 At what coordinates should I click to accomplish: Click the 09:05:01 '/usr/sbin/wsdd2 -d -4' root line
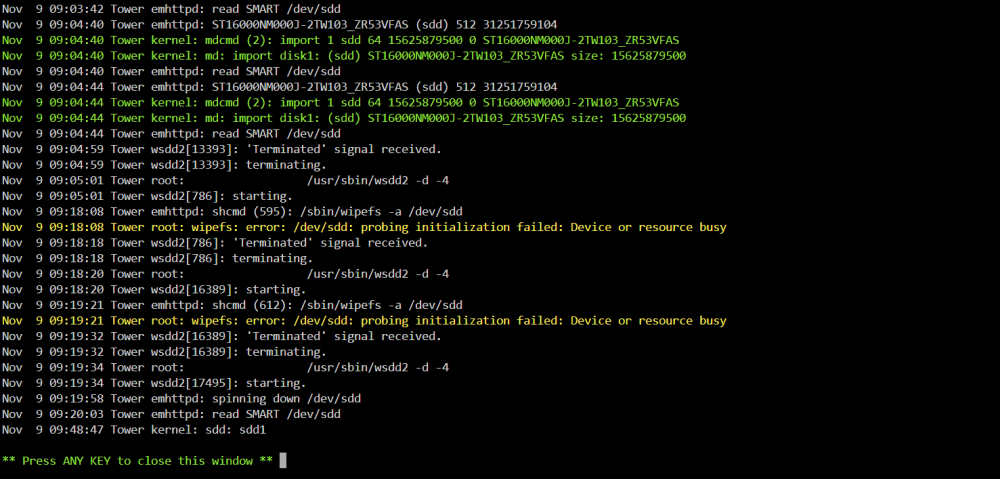(x=226, y=181)
